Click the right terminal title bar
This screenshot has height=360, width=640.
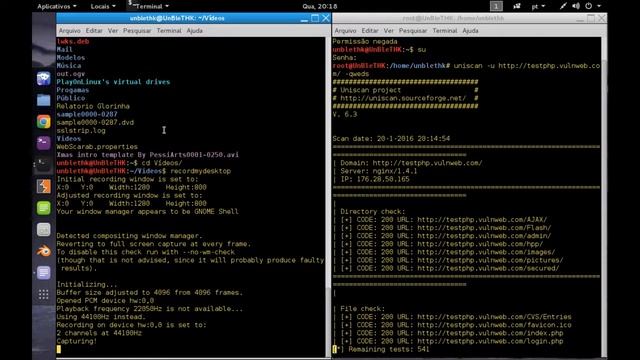click(x=453, y=18)
